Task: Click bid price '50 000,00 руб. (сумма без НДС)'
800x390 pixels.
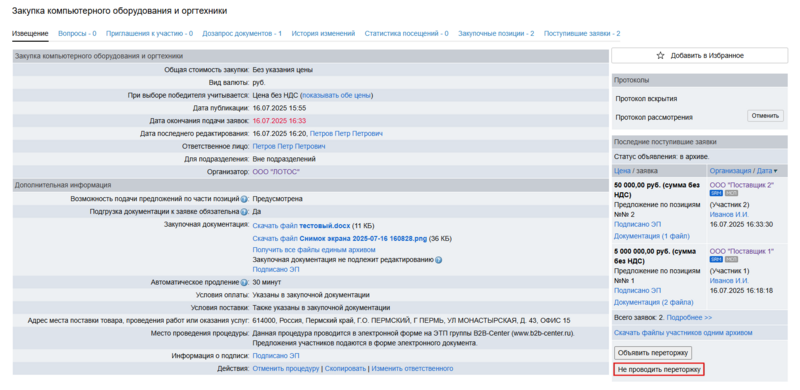Action: tap(657, 189)
